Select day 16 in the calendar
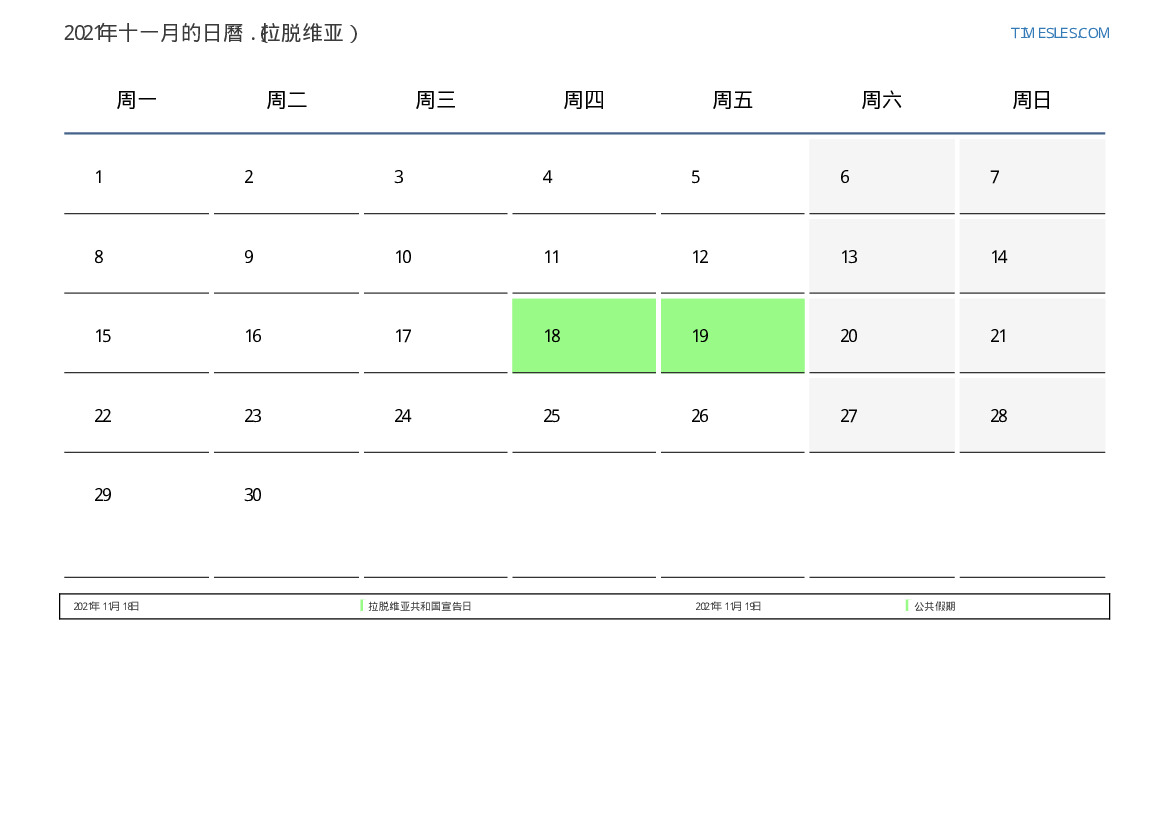Screen dimensions: 1169x827 [286, 336]
